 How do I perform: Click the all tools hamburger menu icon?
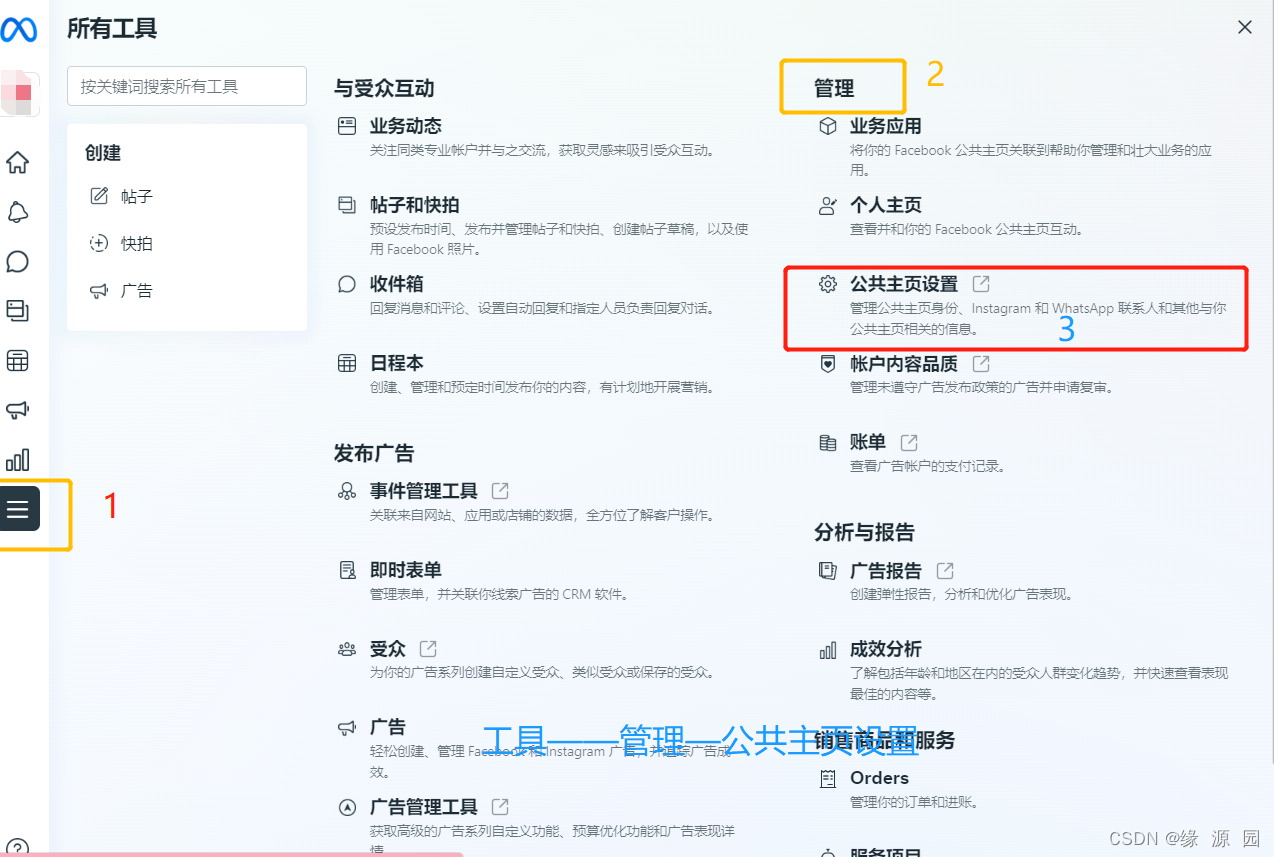(18, 509)
